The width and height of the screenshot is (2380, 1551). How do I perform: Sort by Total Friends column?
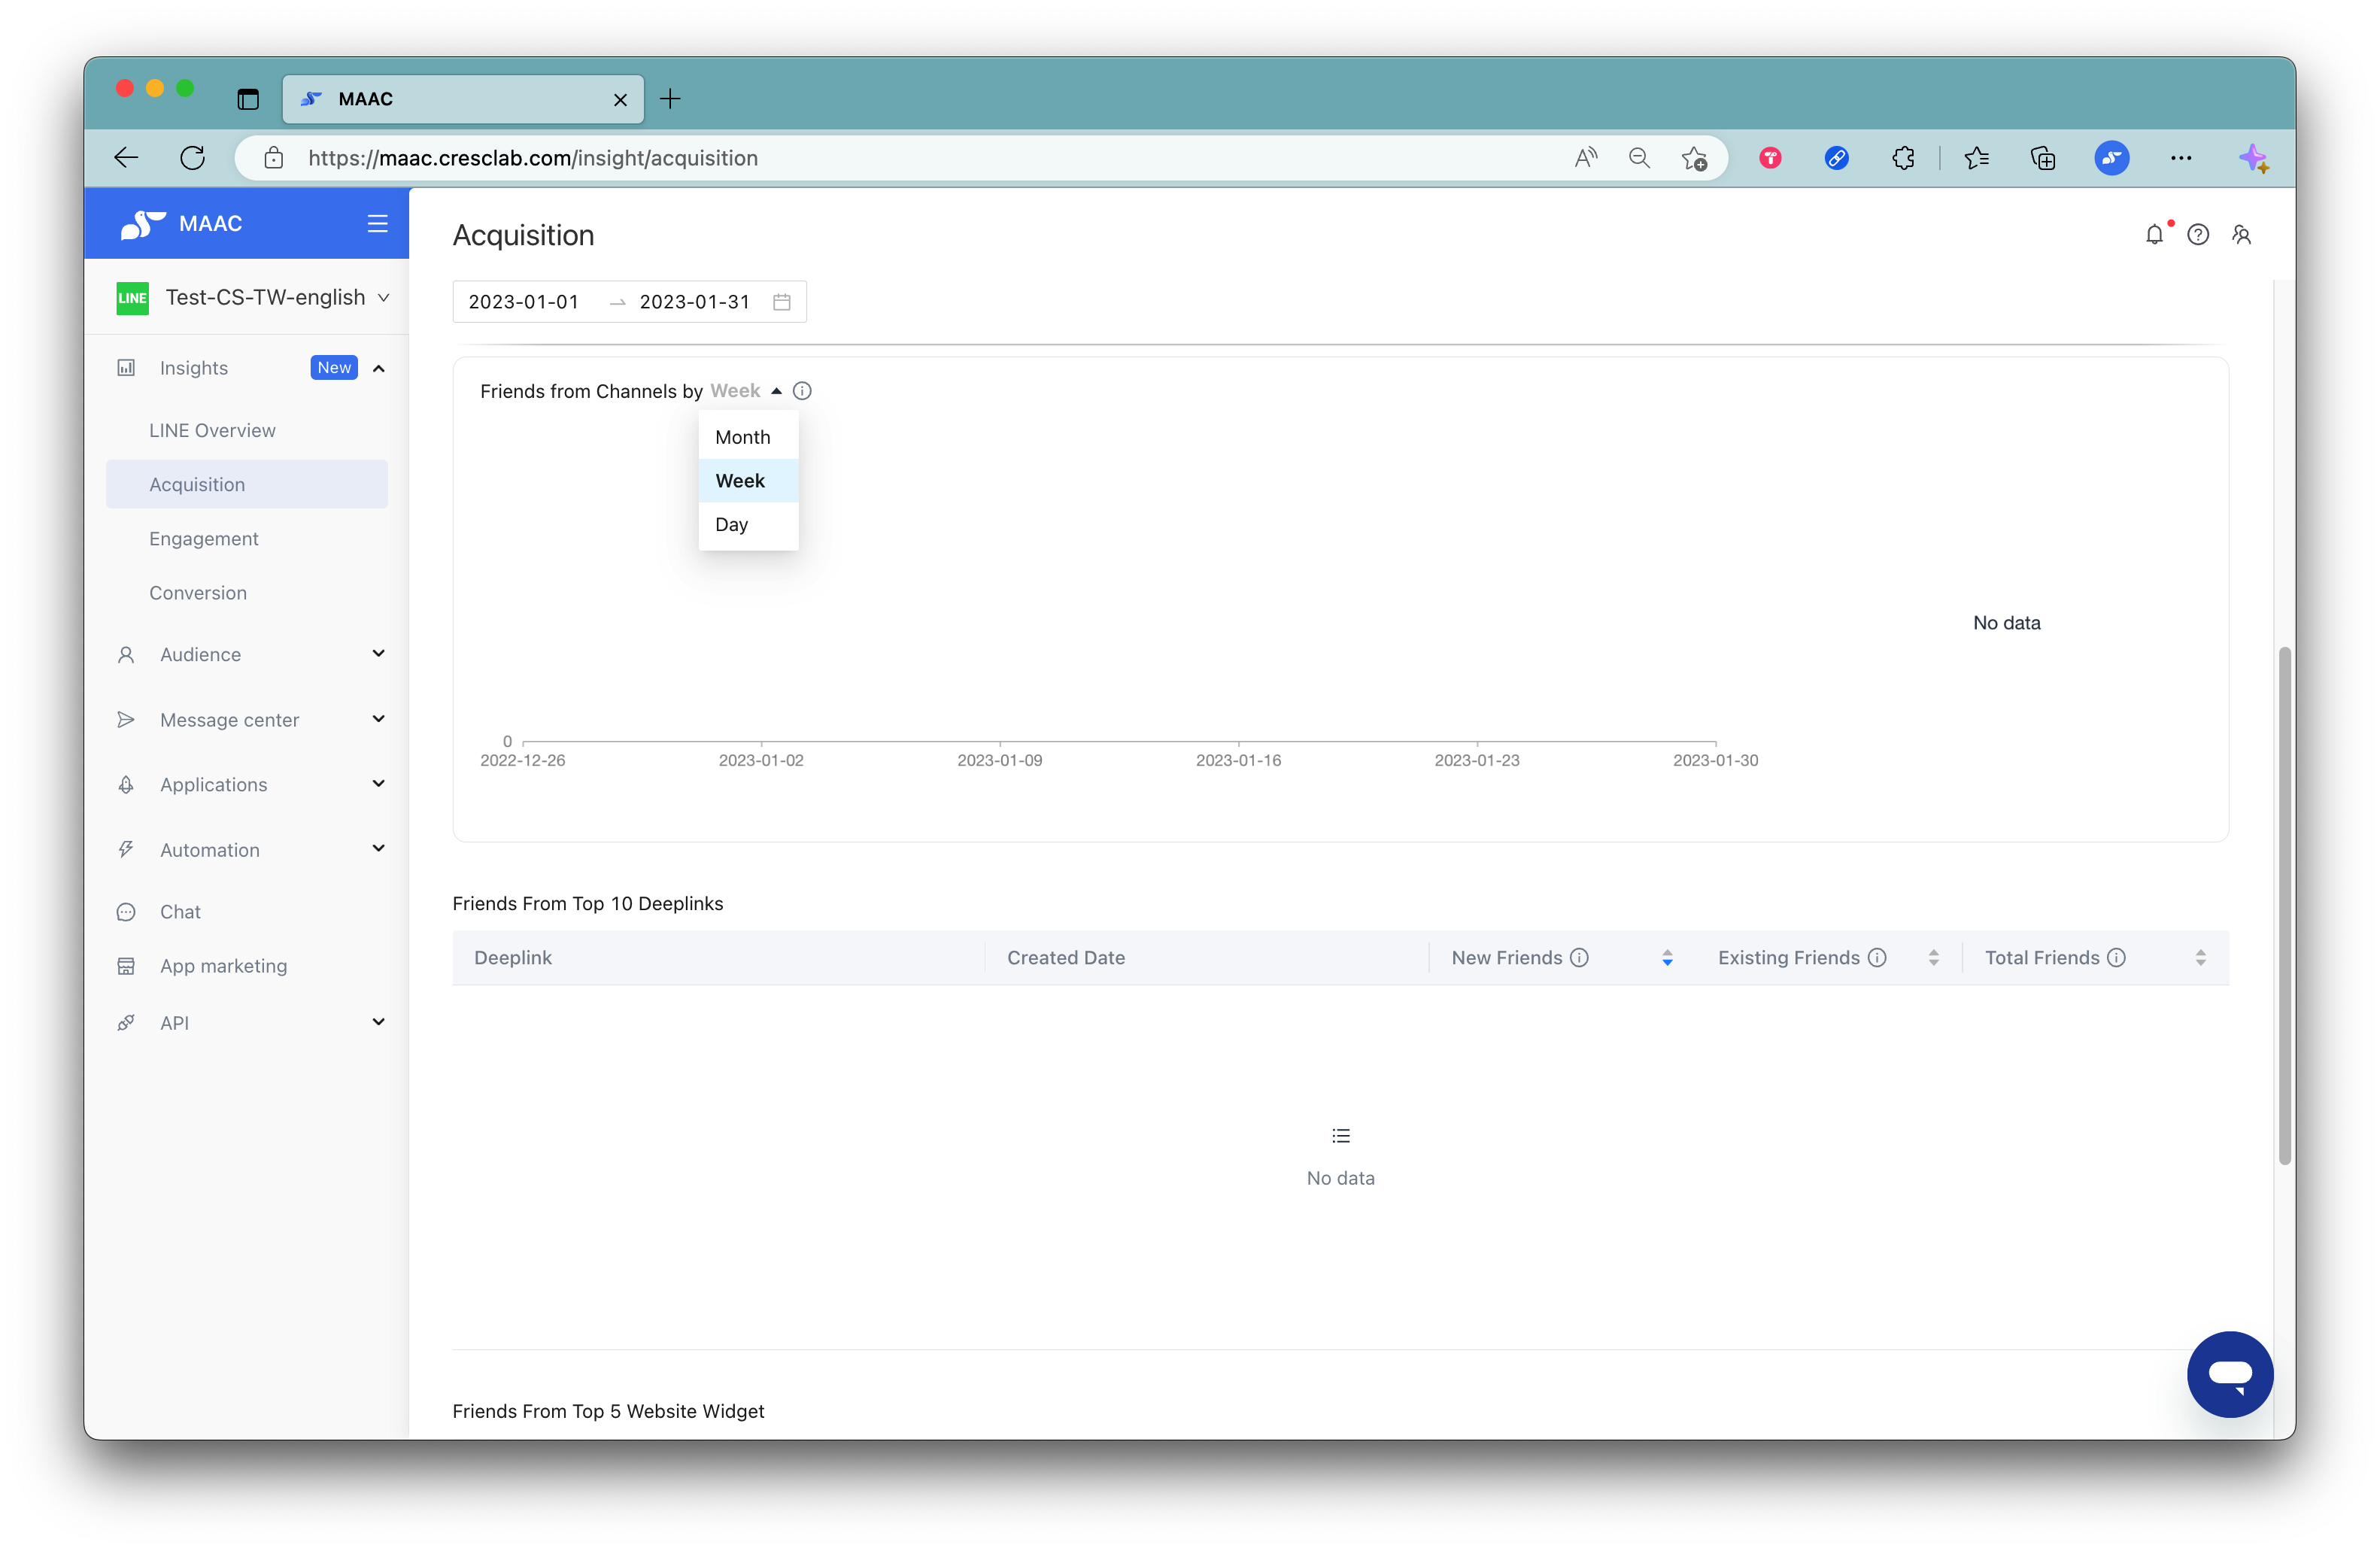pyautogui.click(x=2201, y=958)
